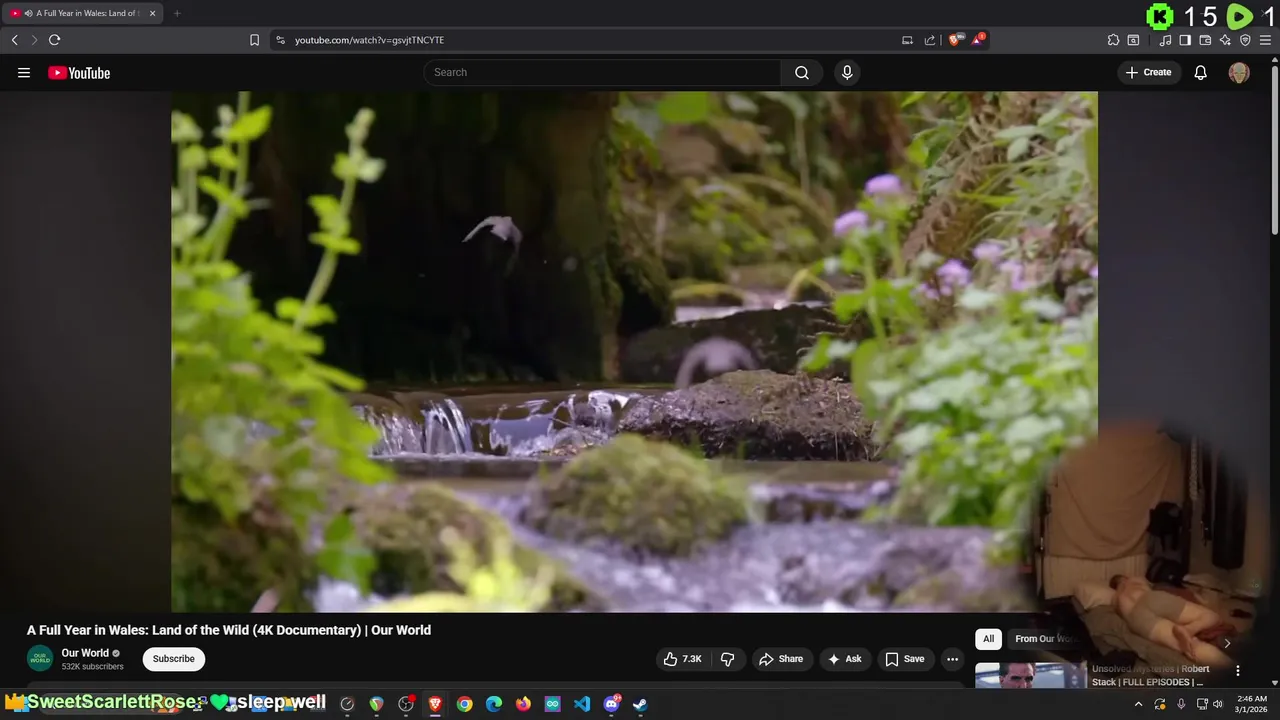Open Google Chrome from the taskbar
1280x720 pixels.
[464, 704]
